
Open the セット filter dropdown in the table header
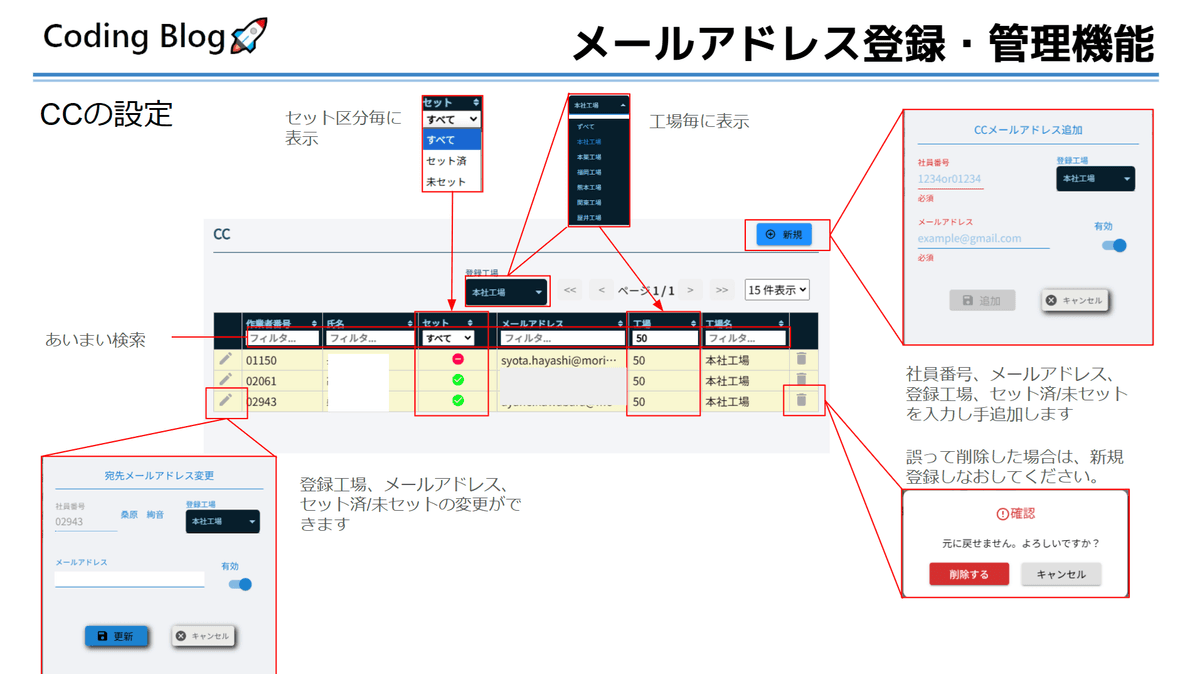click(448, 339)
